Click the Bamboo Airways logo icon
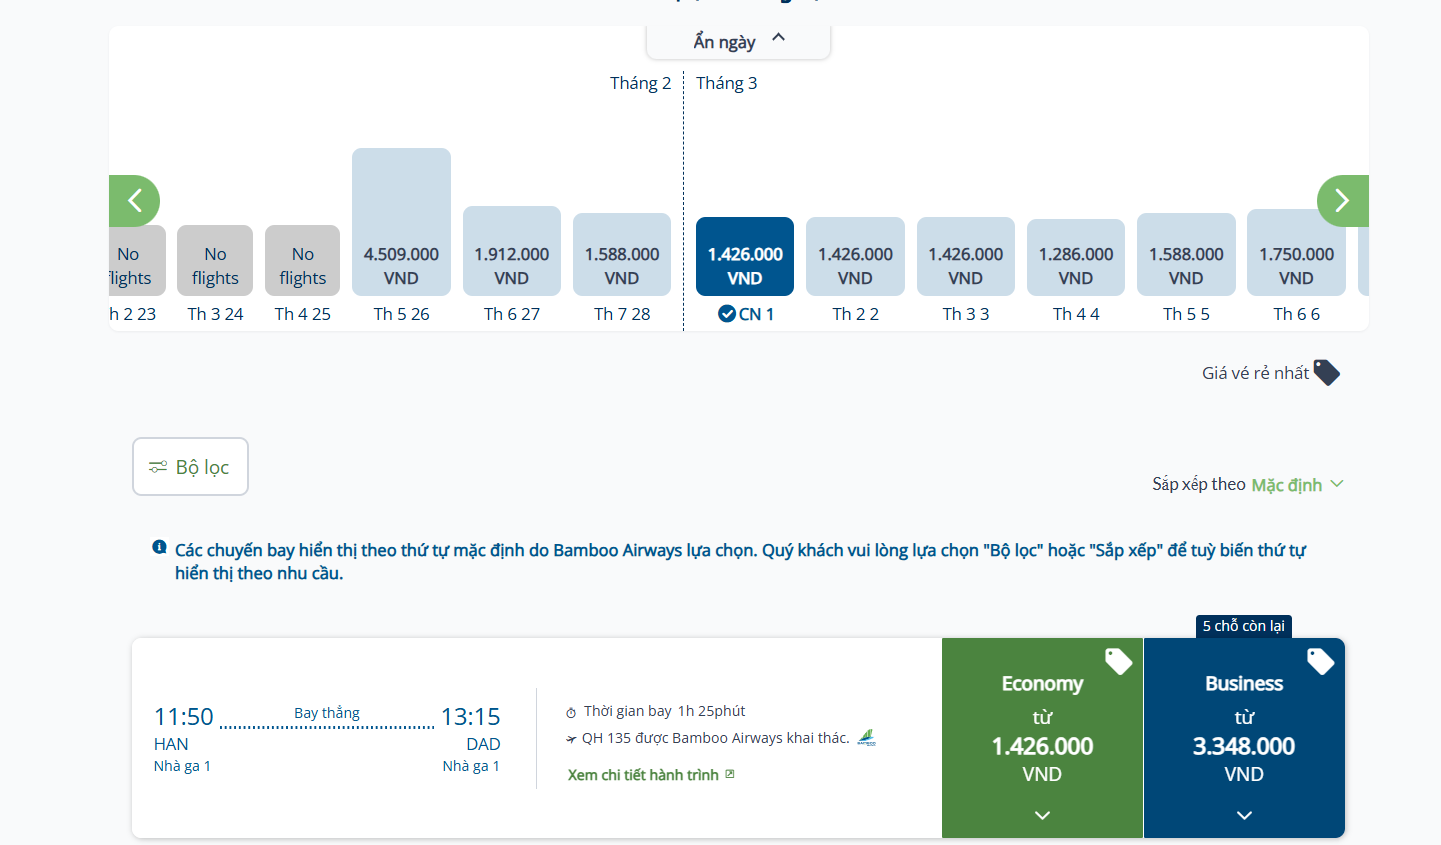This screenshot has height=845, width=1441. (866, 738)
